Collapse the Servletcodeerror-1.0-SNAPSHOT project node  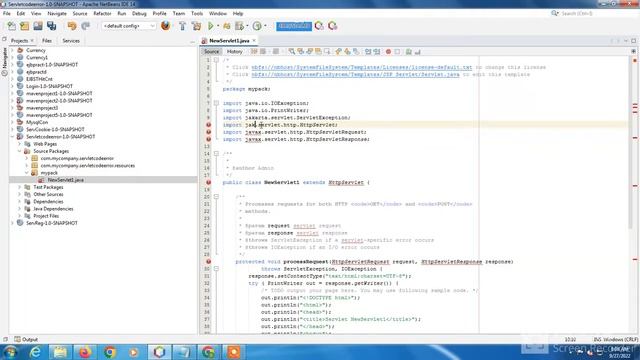point(12,137)
